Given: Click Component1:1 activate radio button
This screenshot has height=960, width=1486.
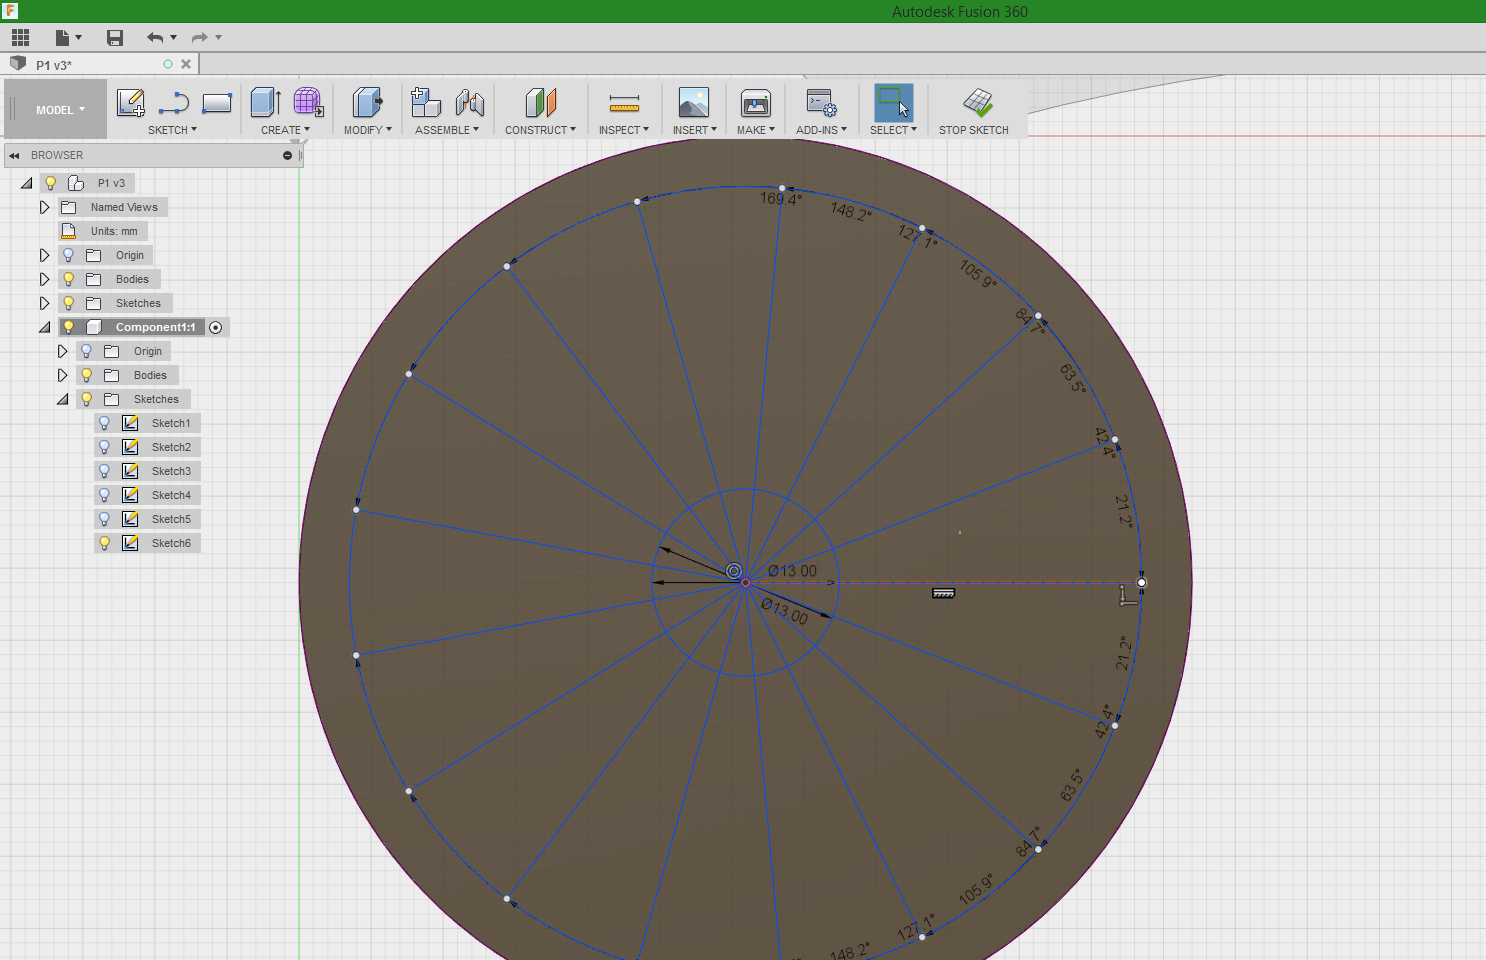Looking at the screenshot, I should 215,328.
